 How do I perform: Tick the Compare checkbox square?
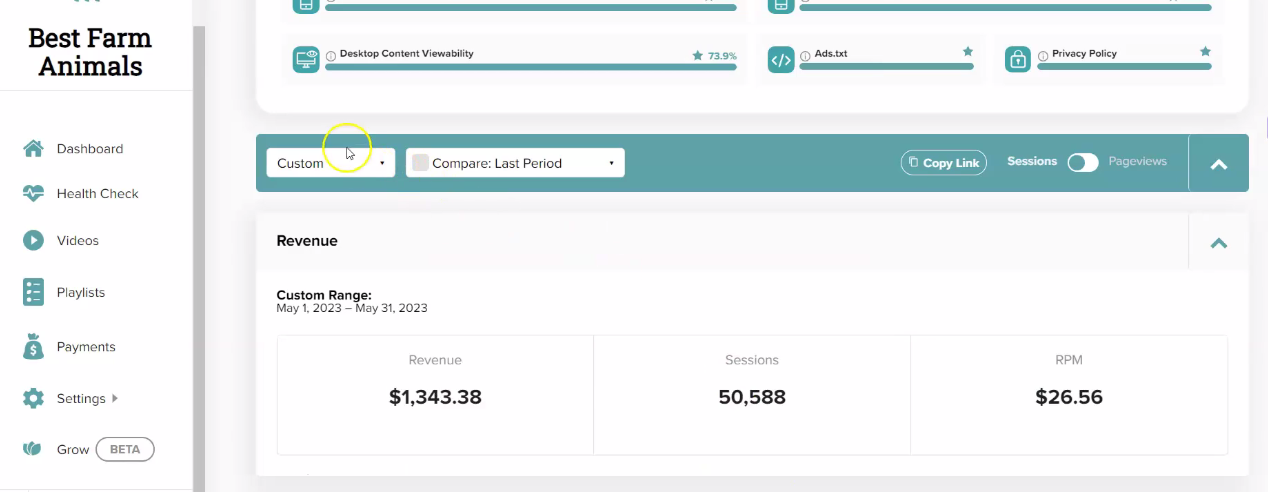pos(421,163)
